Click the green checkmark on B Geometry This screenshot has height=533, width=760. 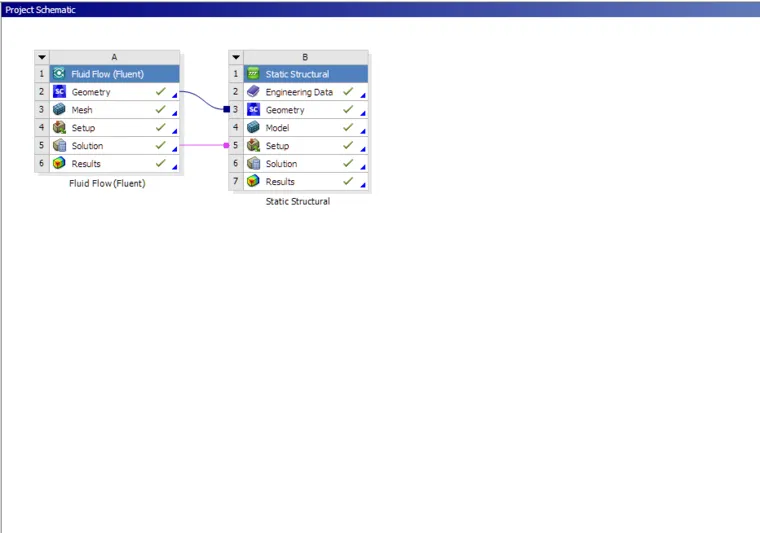click(348, 109)
